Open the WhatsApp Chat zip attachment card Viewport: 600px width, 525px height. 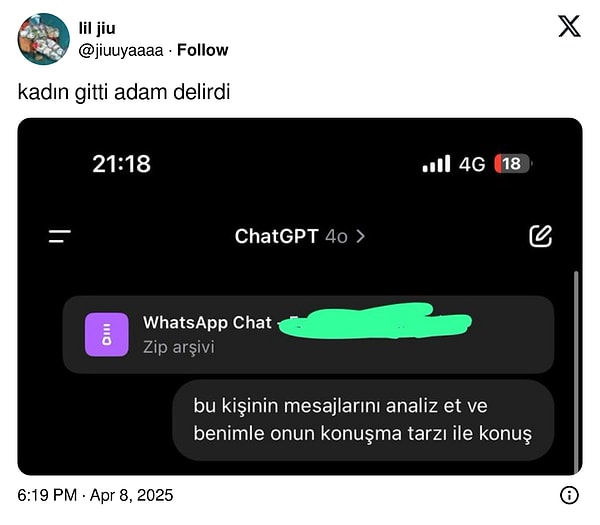pyautogui.click(x=308, y=334)
